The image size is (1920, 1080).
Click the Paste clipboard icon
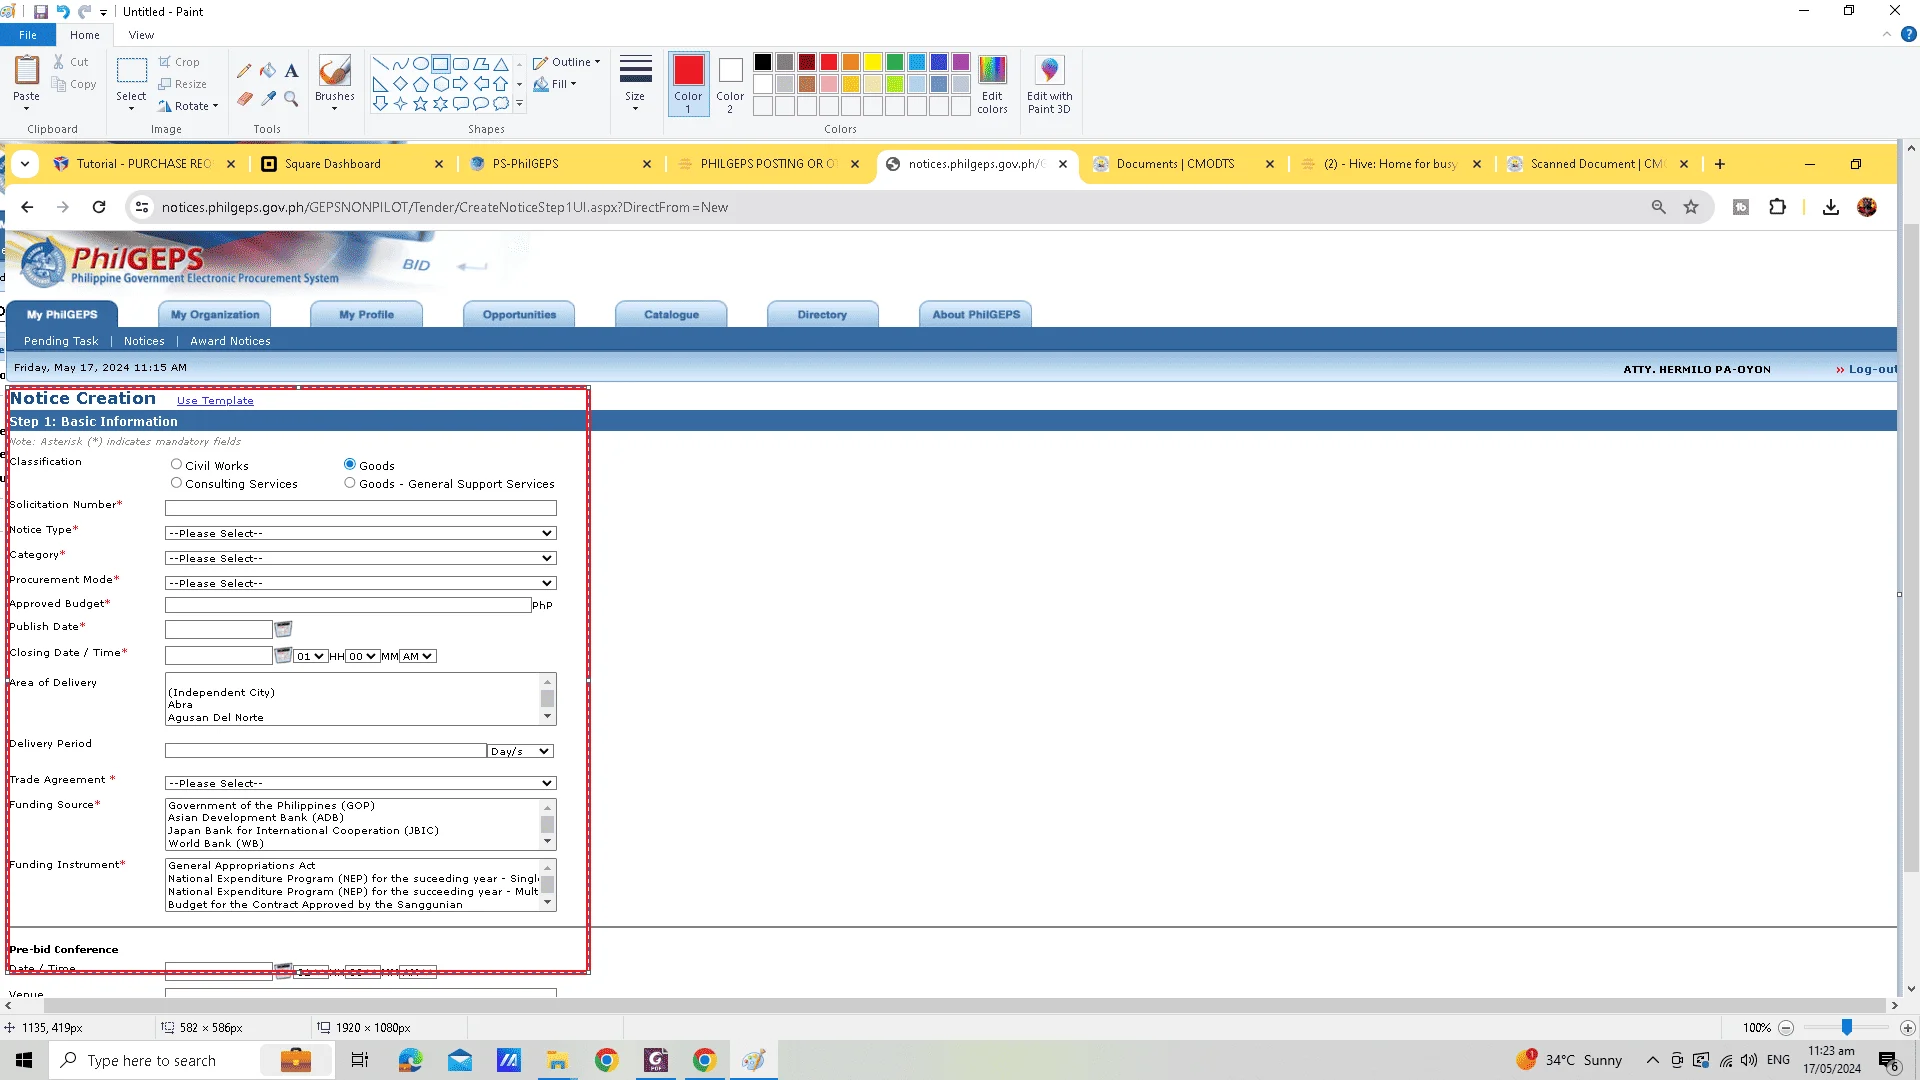pos(27,70)
